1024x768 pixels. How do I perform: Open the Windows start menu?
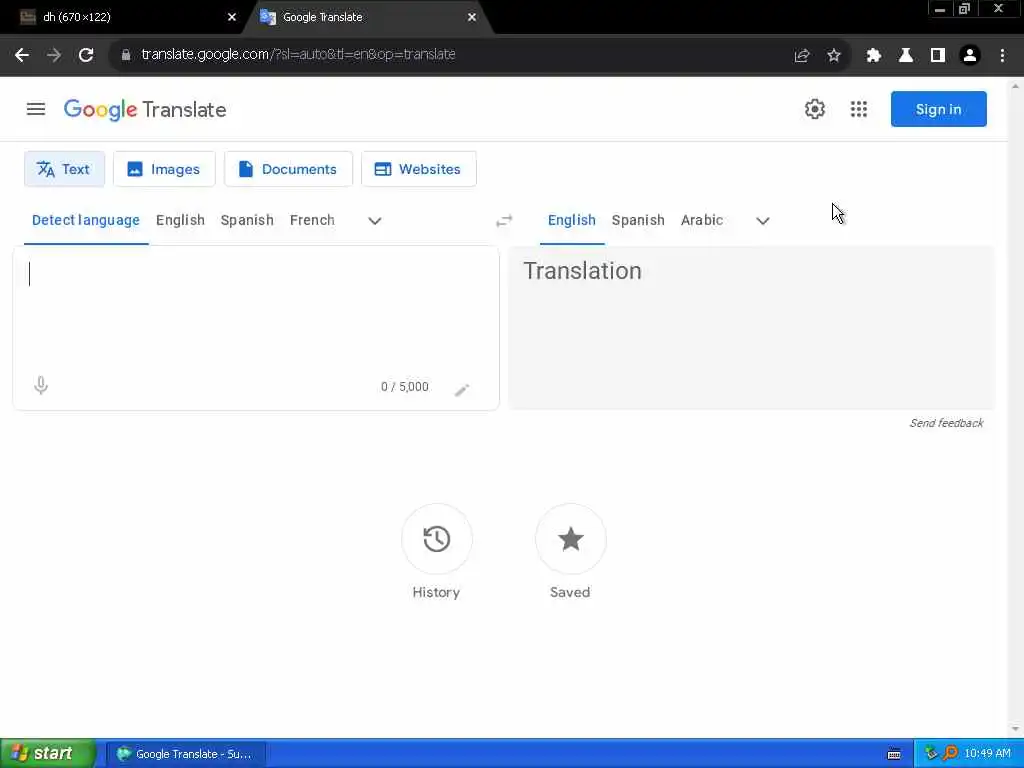(x=48, y=754)
